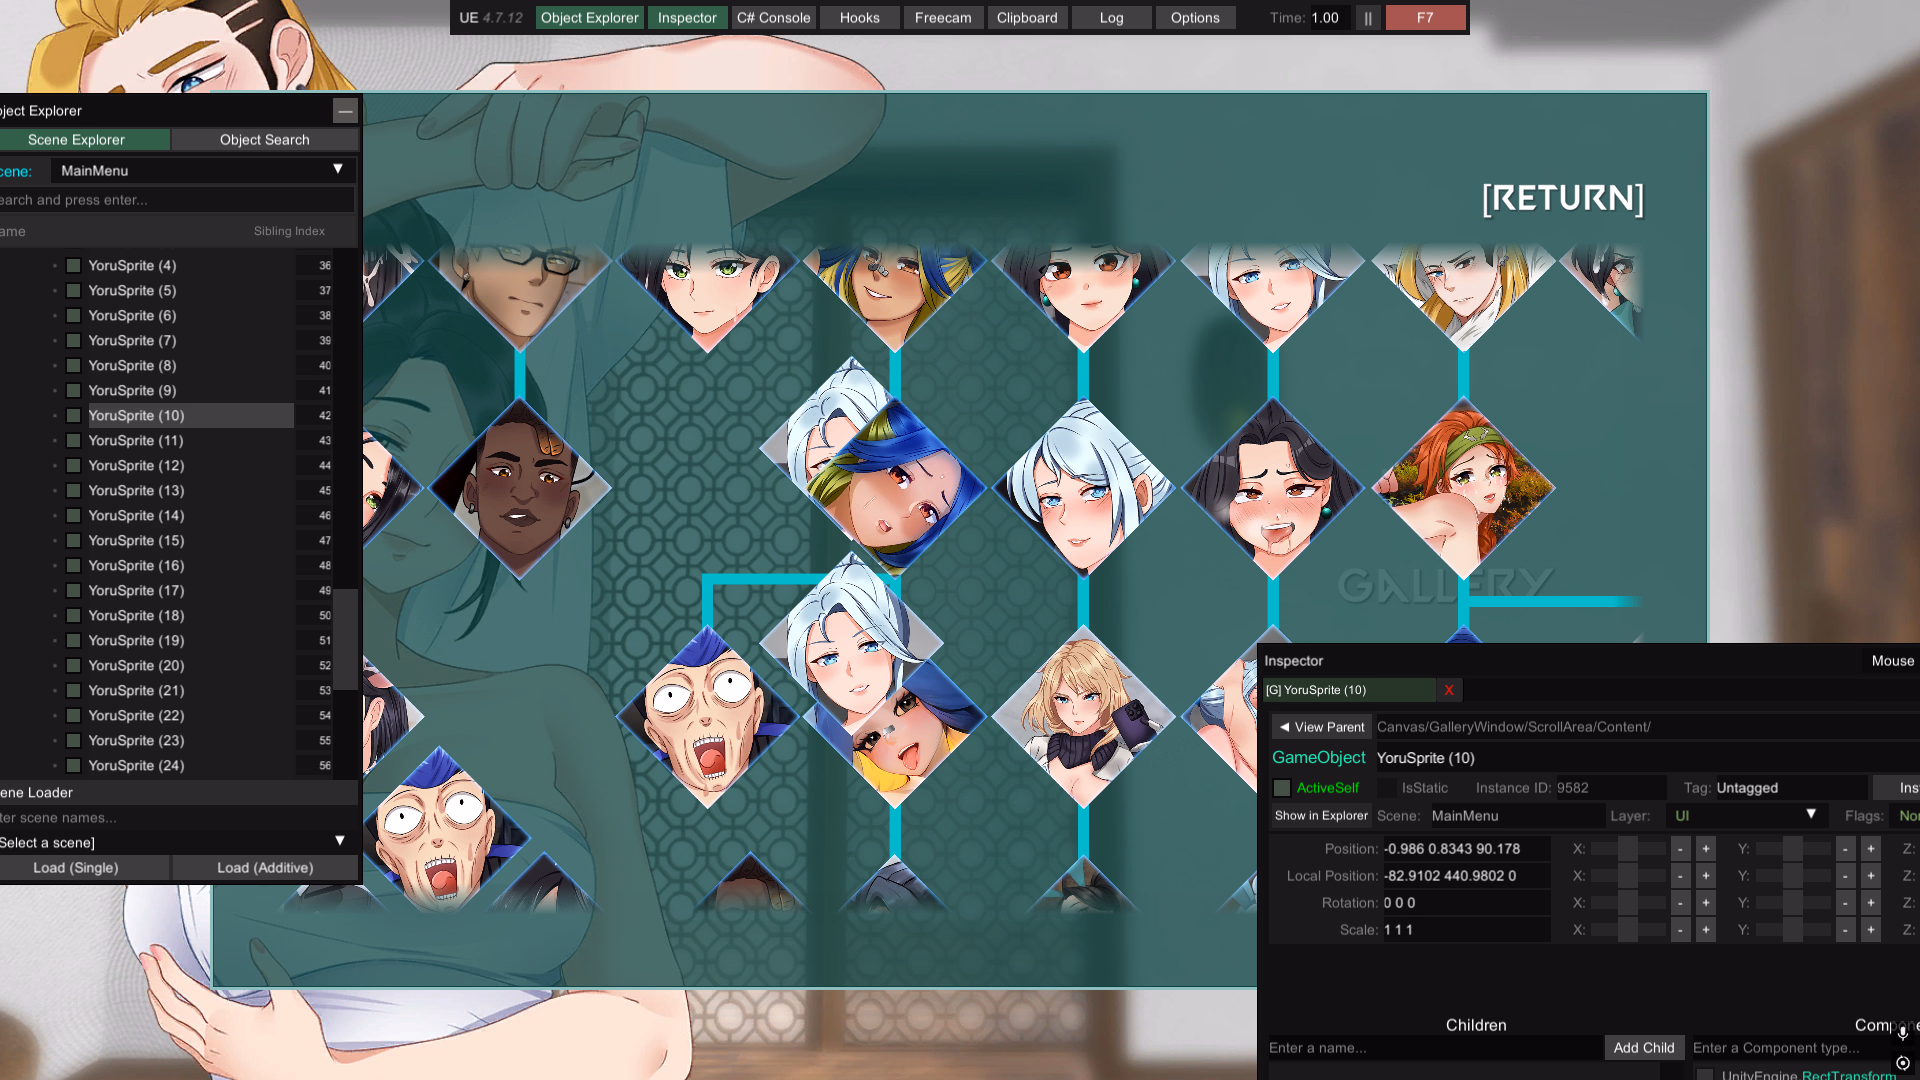Open the MainMenu scene dropdown

(x=200, y=171)
